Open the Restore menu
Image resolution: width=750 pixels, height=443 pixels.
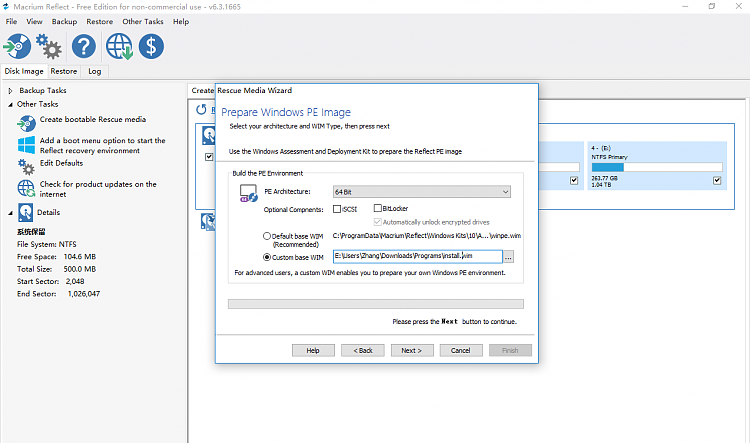[99, 22]
